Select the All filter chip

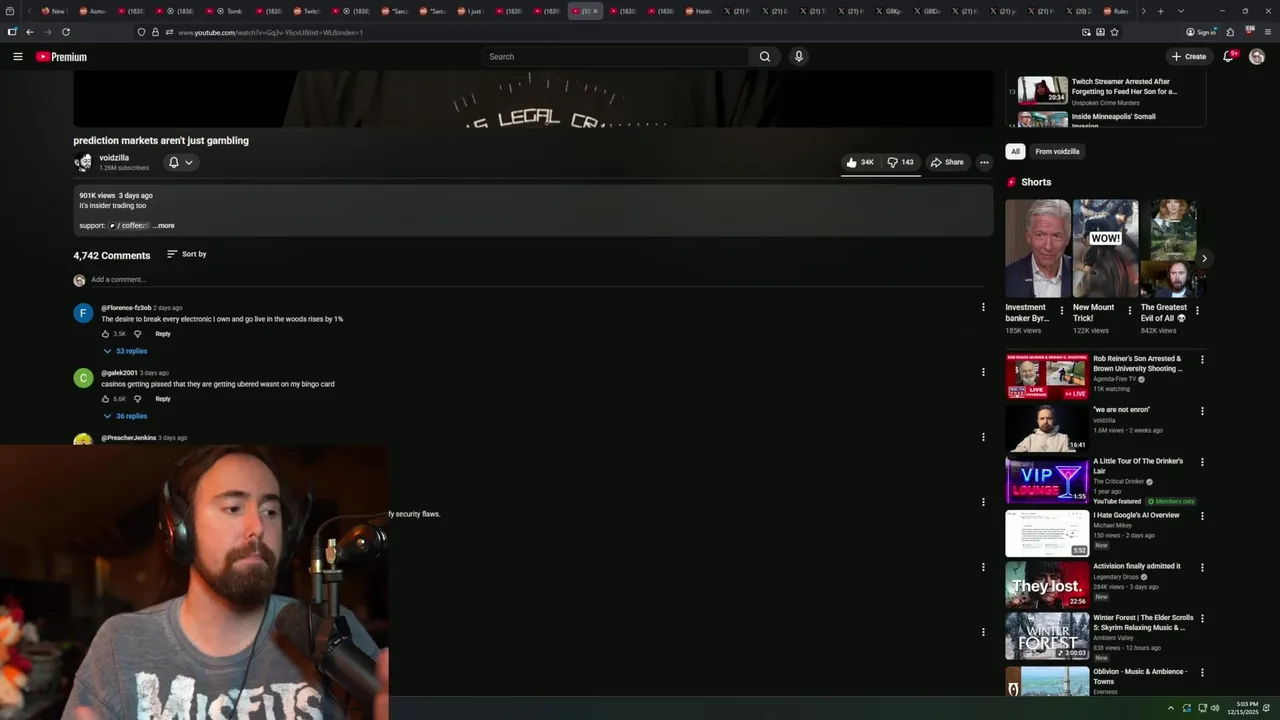[x=1015, y=152]
